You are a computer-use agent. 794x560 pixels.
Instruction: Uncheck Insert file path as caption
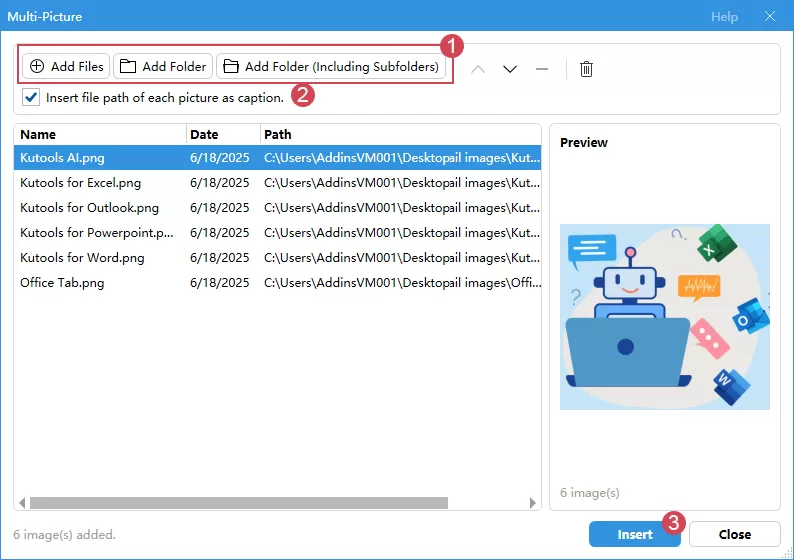(x=31, y=97)
